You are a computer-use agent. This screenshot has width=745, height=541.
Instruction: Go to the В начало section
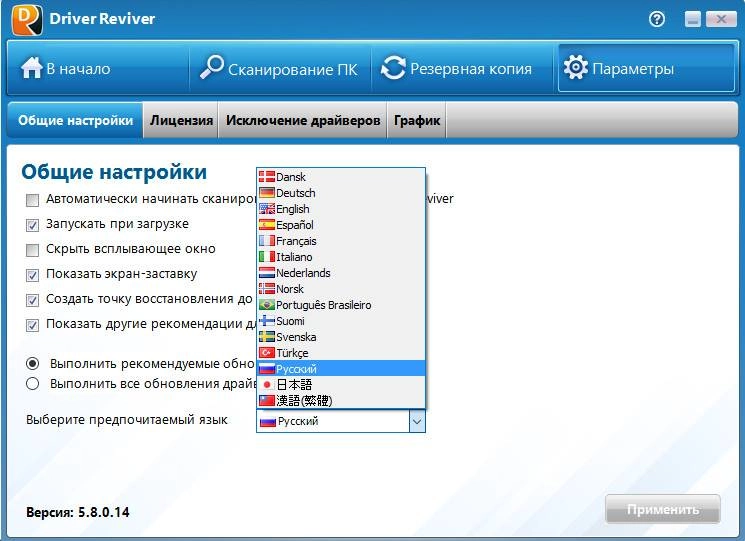point(98,68)
